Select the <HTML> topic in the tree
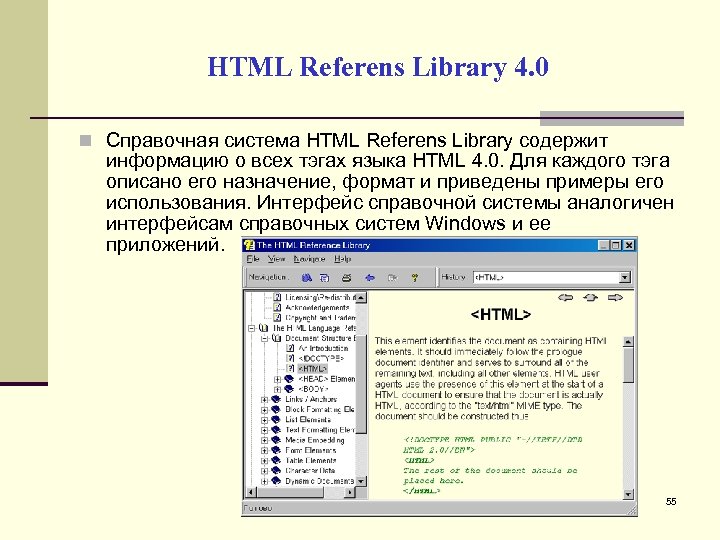 (313, 369)
